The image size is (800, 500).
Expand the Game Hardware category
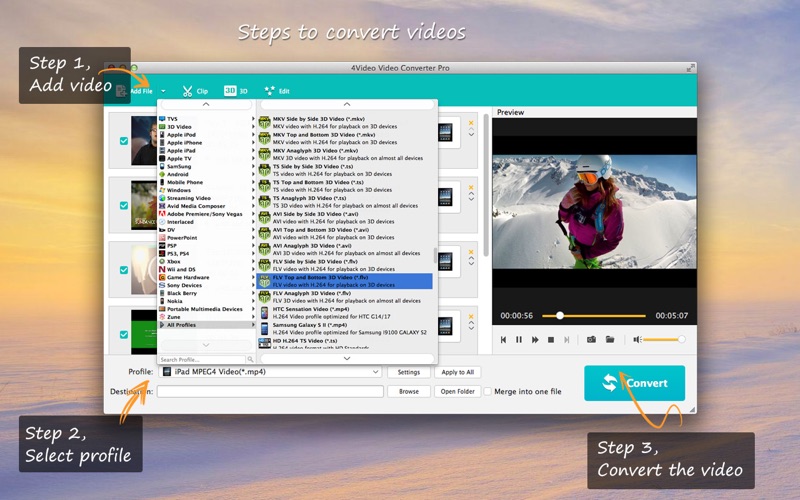coord(207,277)
